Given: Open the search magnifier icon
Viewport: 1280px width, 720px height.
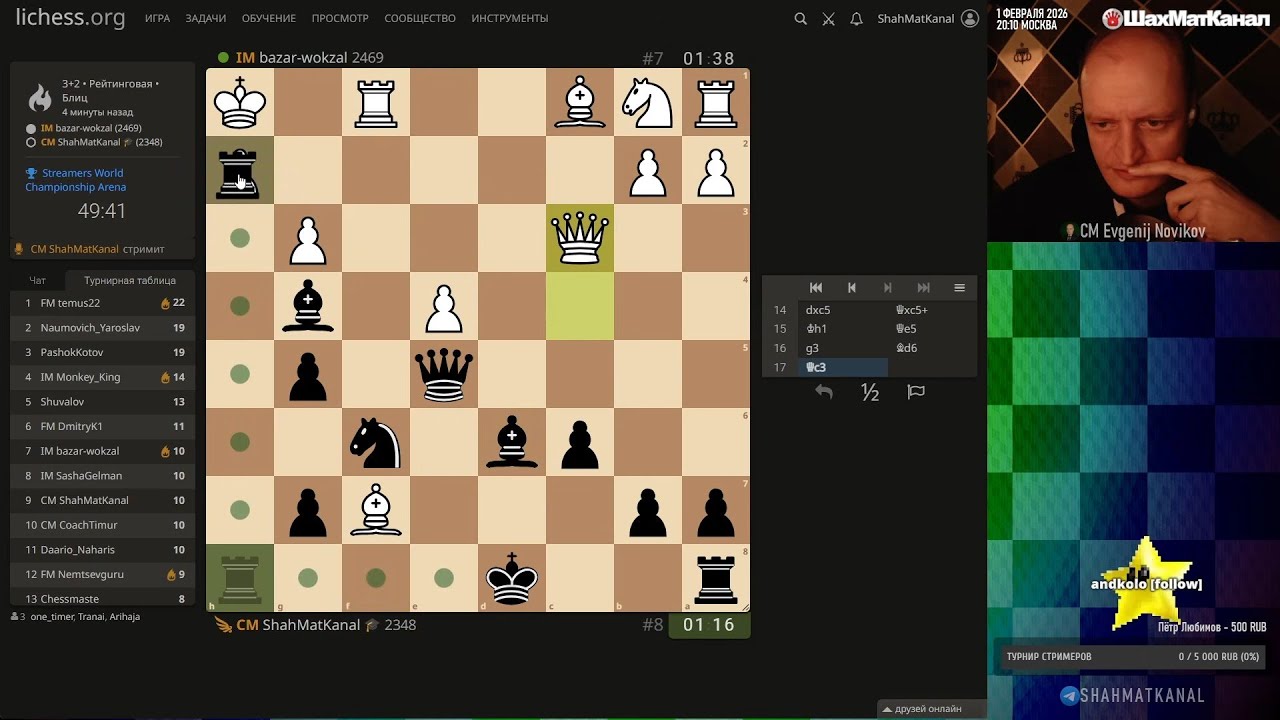Looking at the screenshot, I should (x=800, y=18).
